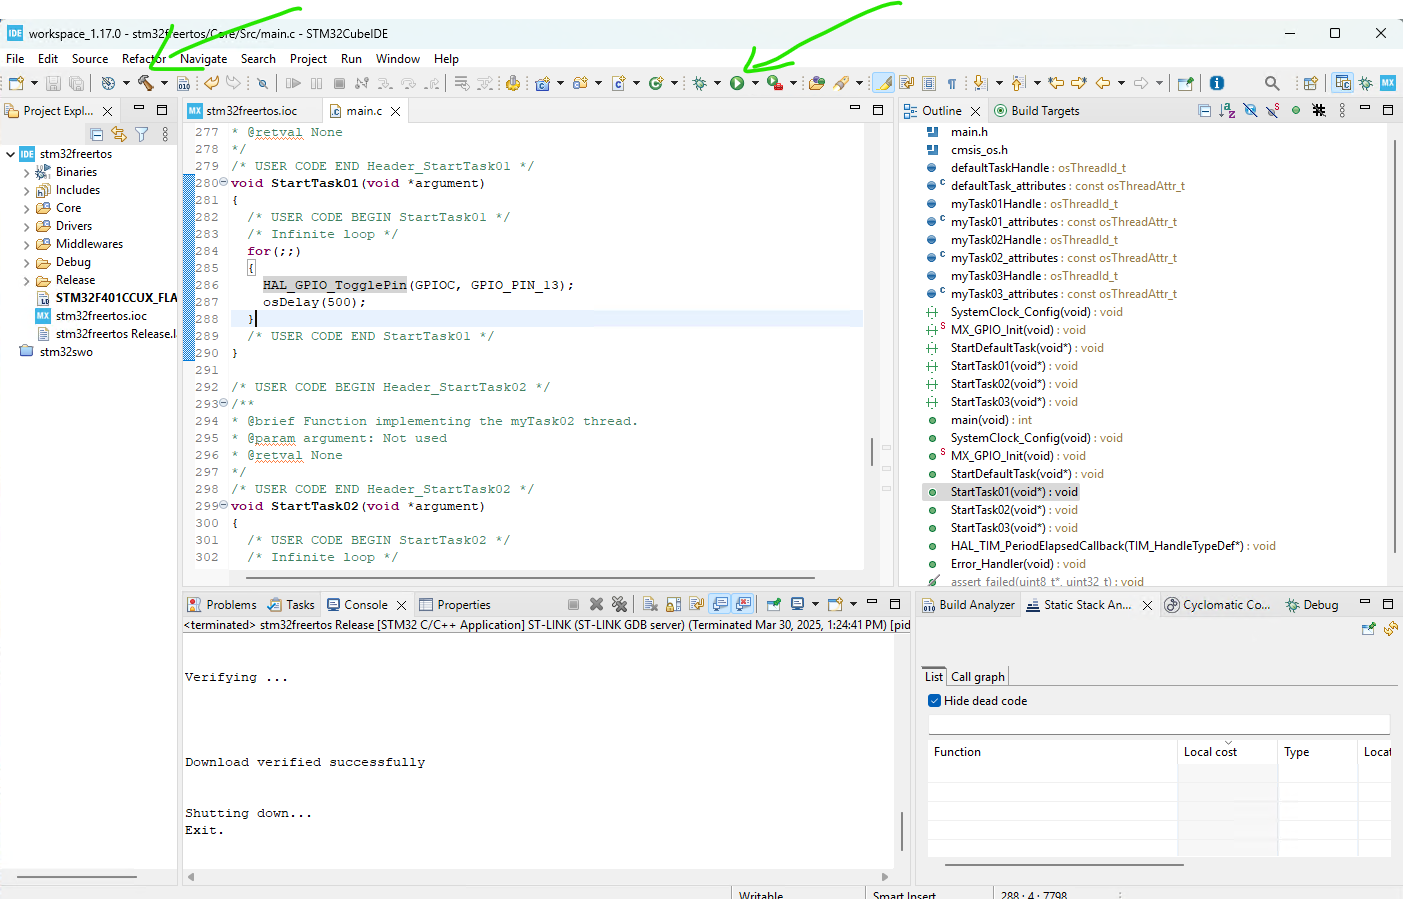
Task: Click the Debug (bug) toolbar icon
Action: click(699, 83)
